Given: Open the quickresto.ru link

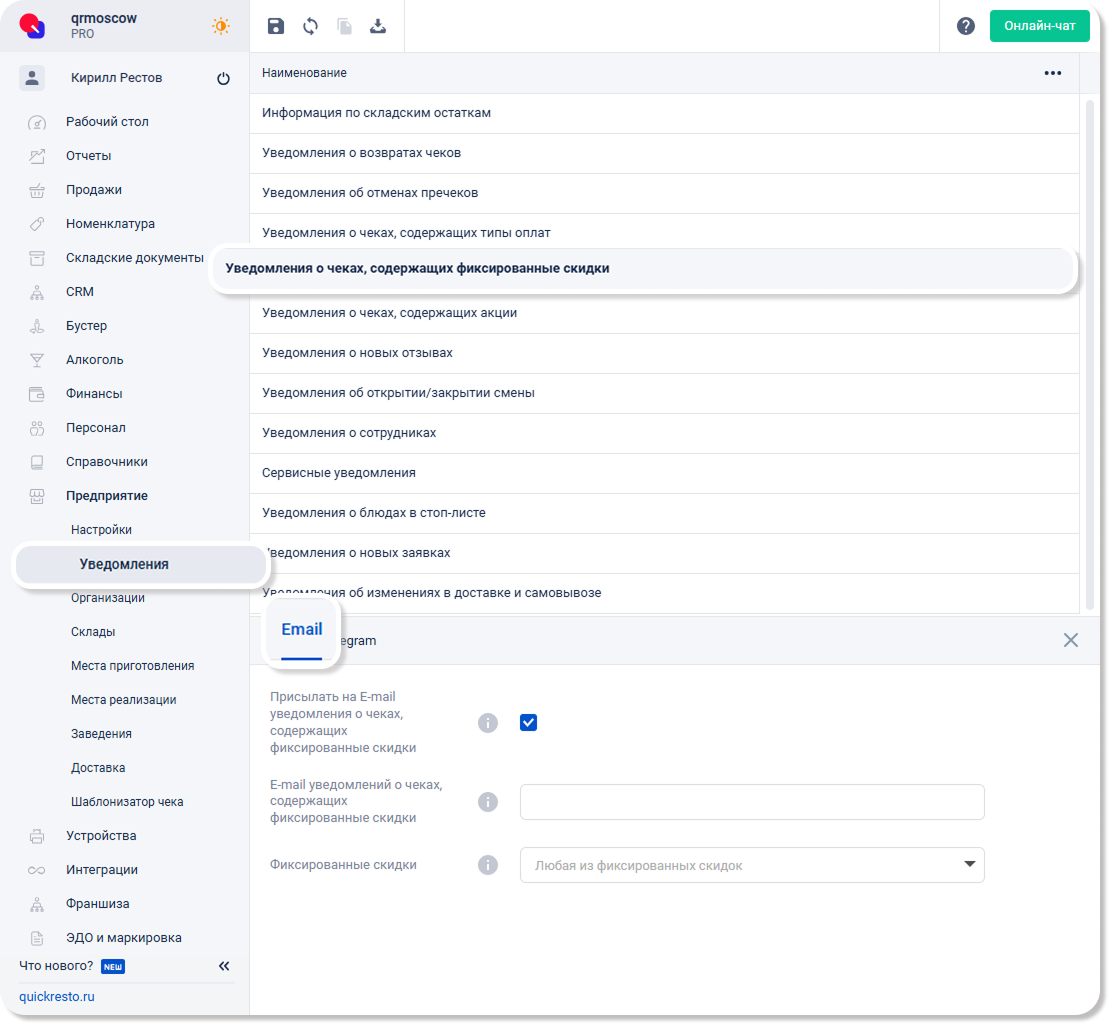Looking at the screenshot, I should pos(57,996).
